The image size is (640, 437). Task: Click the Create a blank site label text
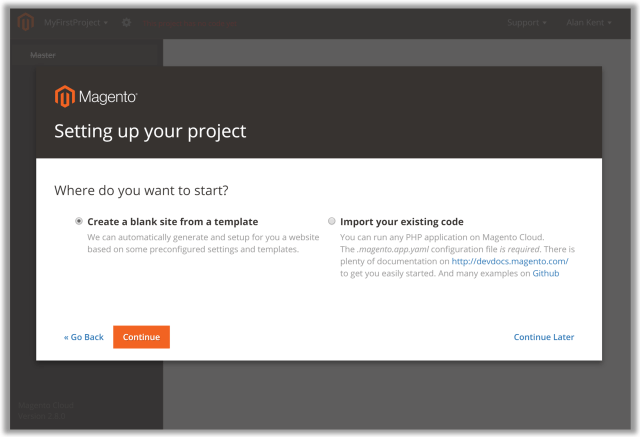point(172,221)
